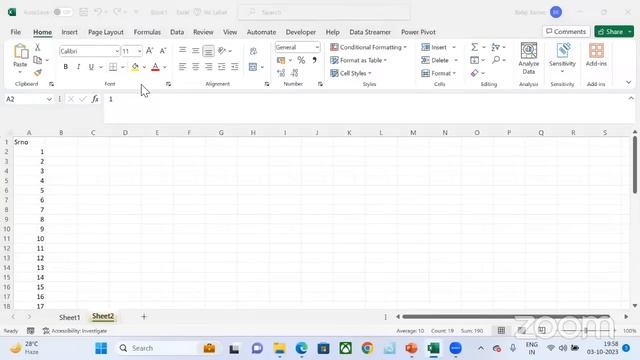Click Delete cells button
Screen dimensions: 640x360
(435, 60)
